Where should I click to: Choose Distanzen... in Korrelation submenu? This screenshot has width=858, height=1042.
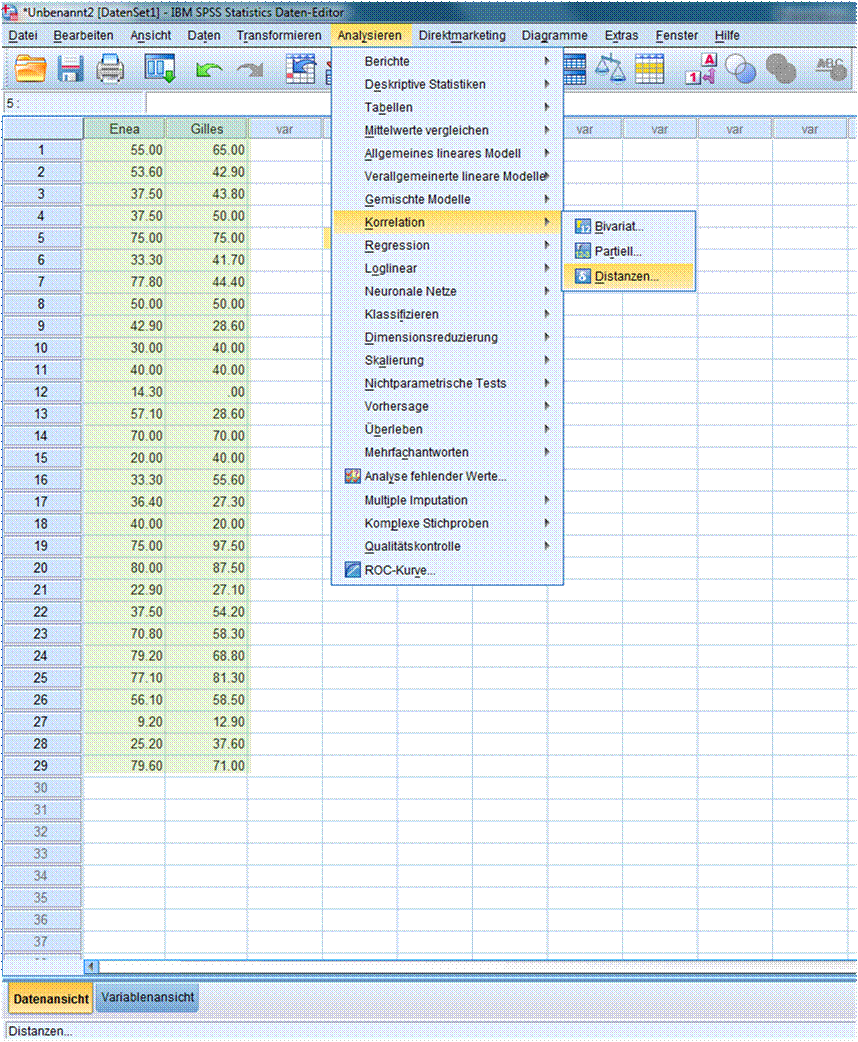coord(628,276)
